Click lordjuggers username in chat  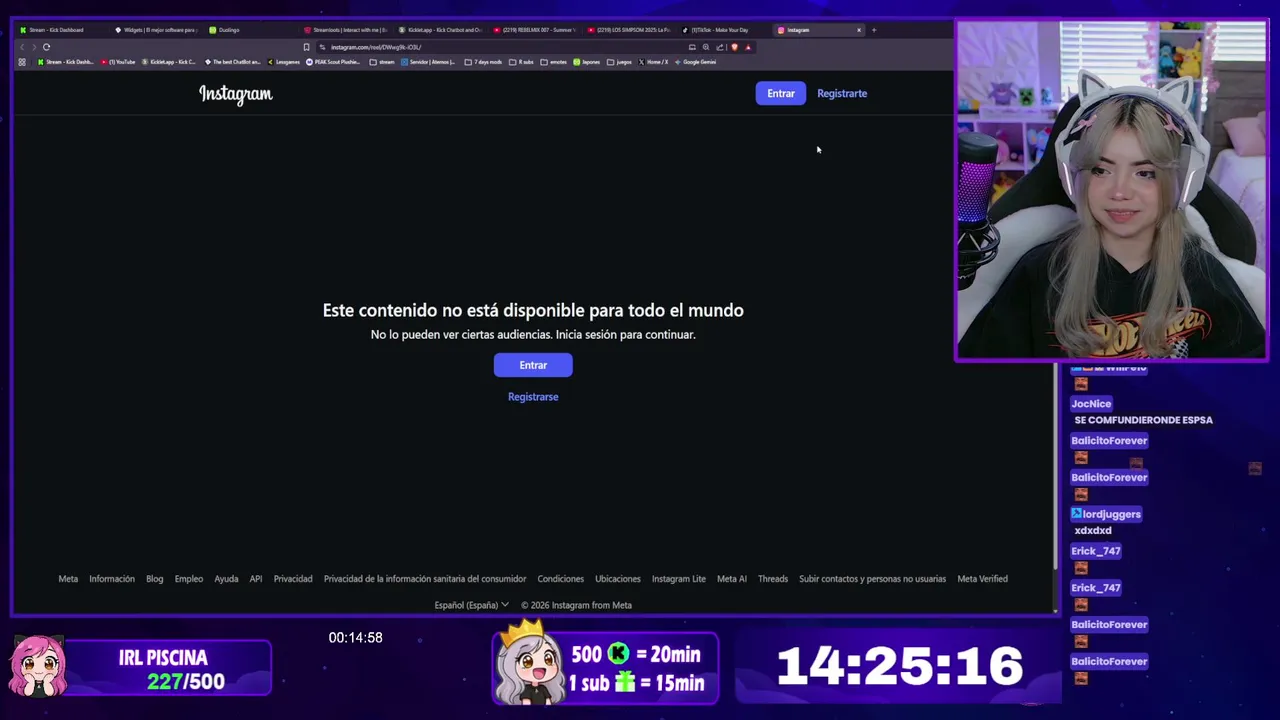(x=1106, y=514)
